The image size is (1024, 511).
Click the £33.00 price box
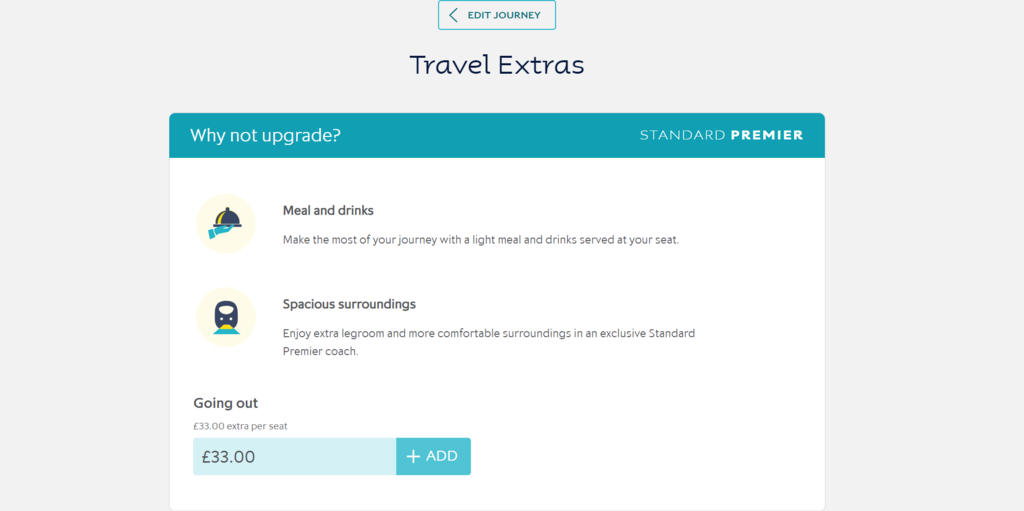pos(294,456)
